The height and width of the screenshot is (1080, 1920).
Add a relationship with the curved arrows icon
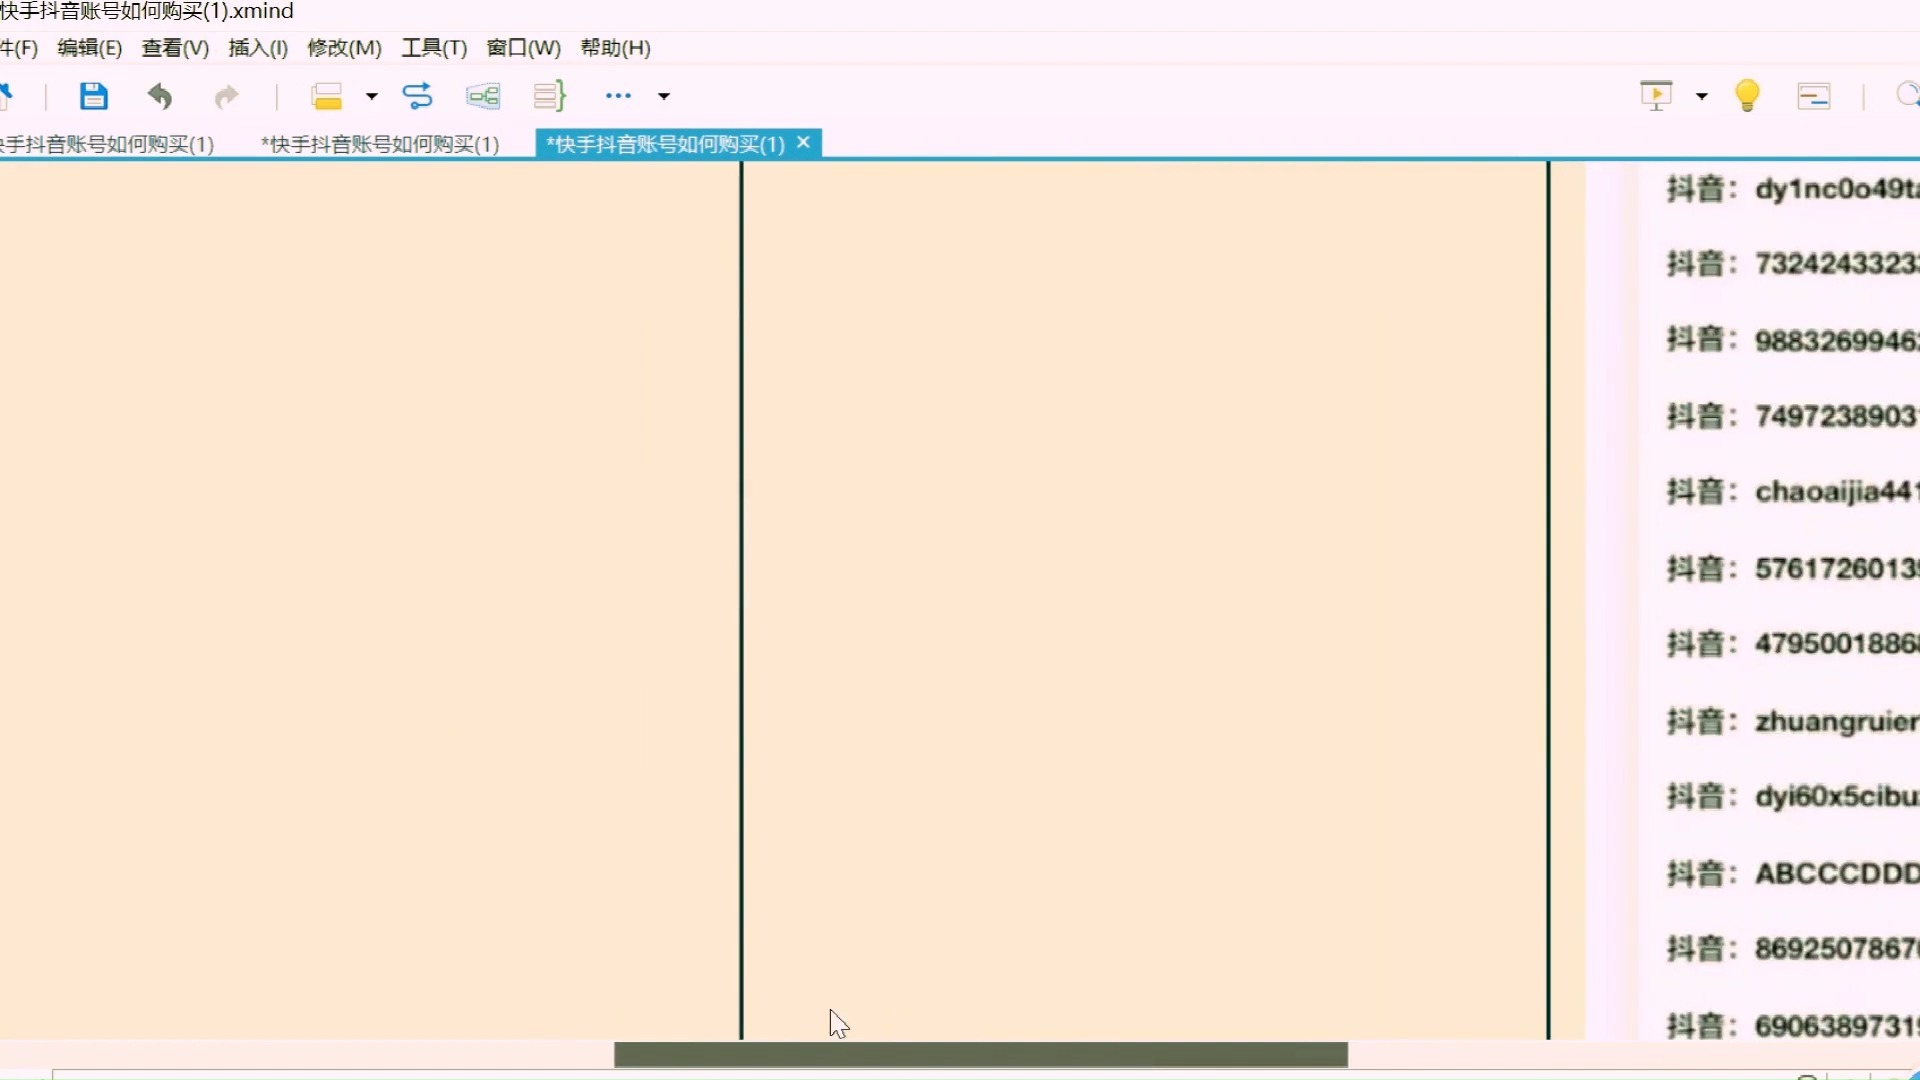[x=417, y=96]
